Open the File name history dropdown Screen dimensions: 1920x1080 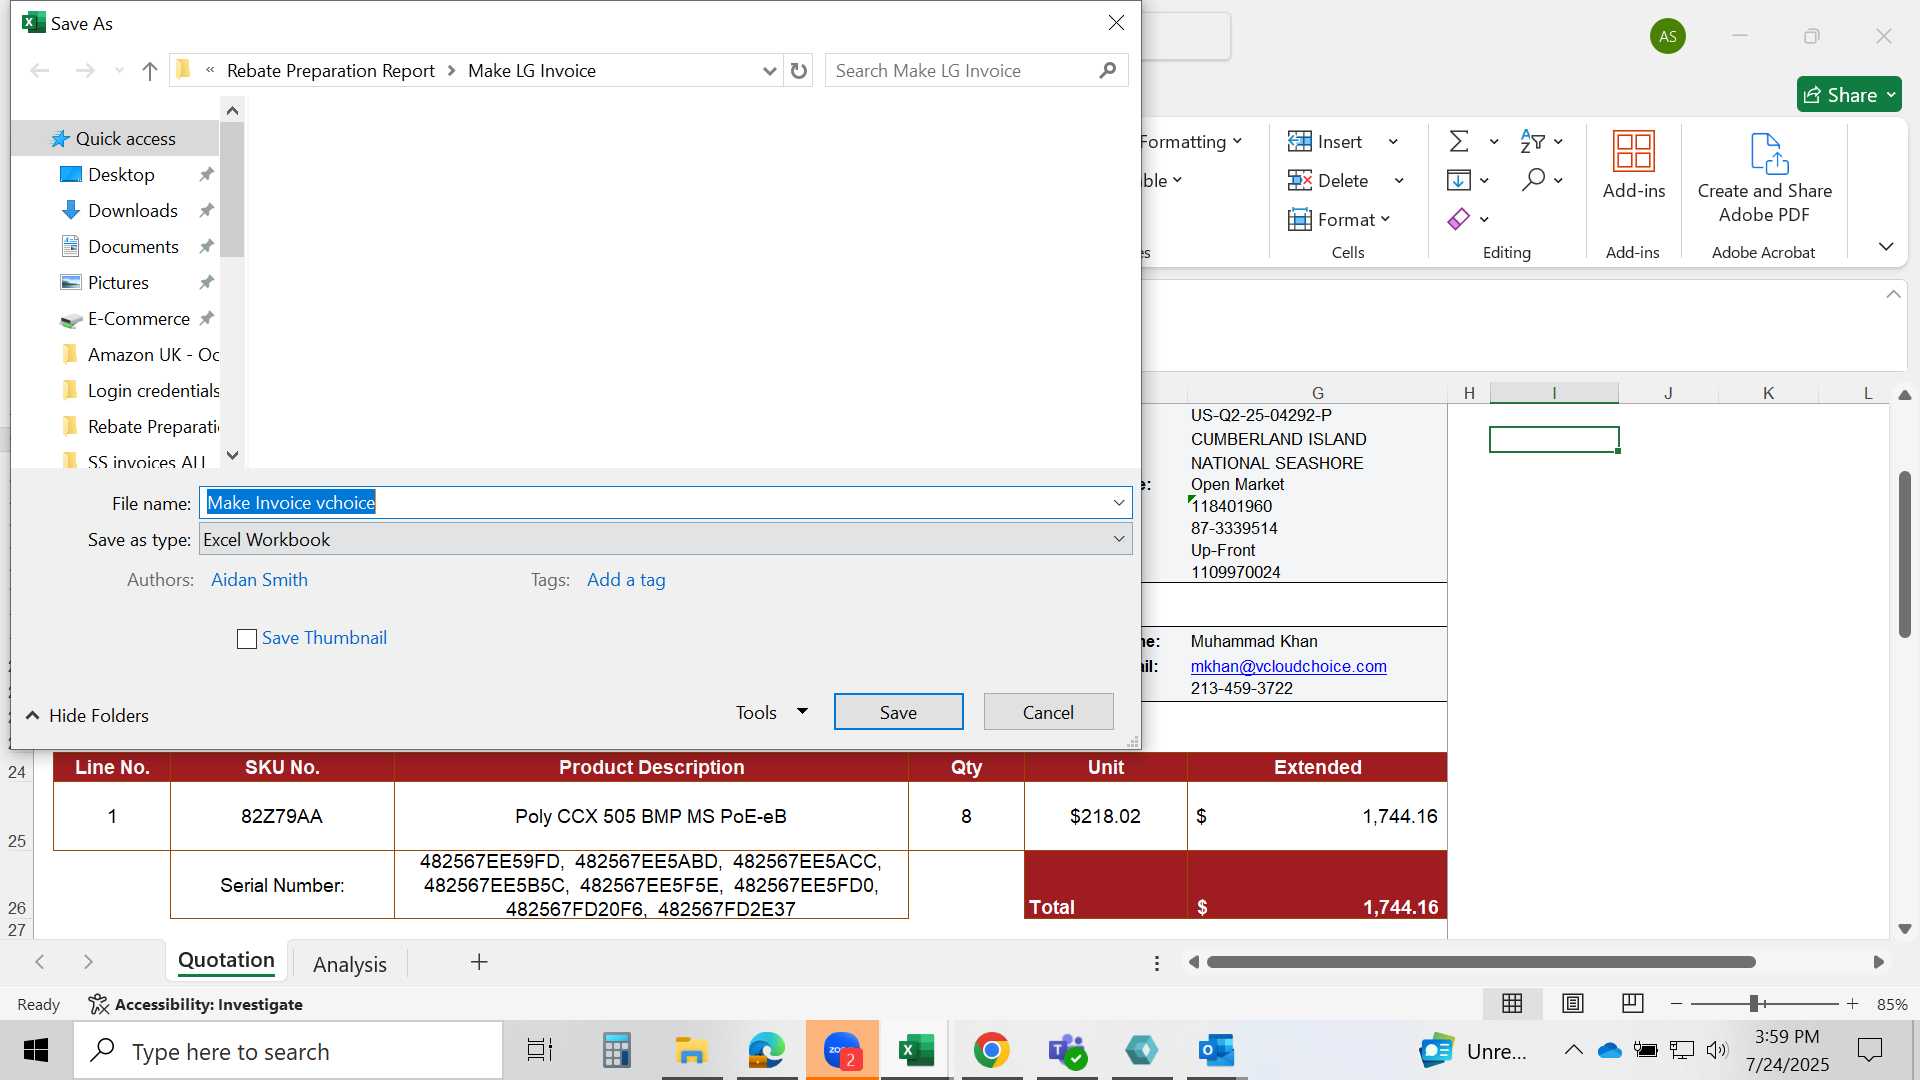point(1119,503)
